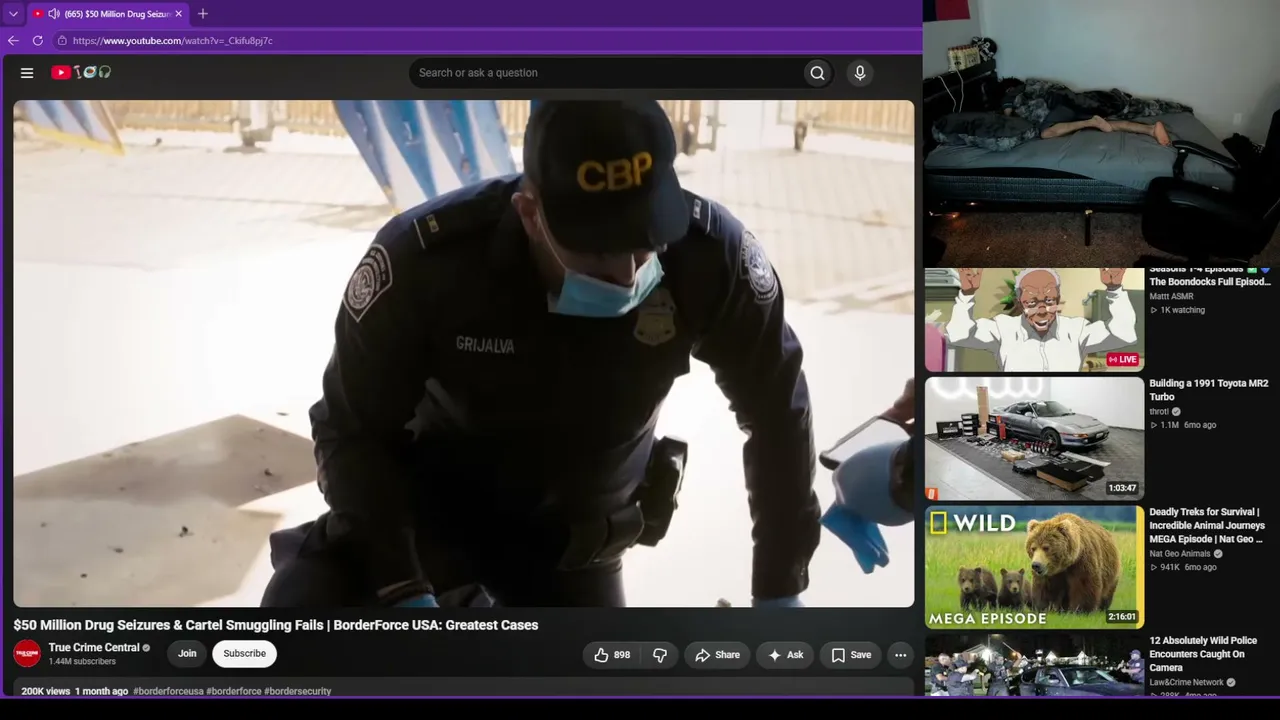
Task: Focus the 'Search or ask a question' field
Action: 605,73
